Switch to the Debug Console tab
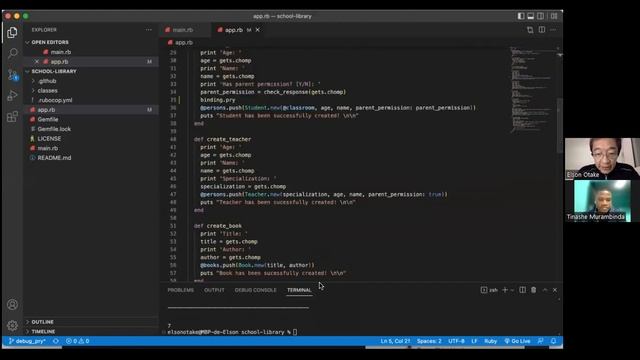 [256, 290]
